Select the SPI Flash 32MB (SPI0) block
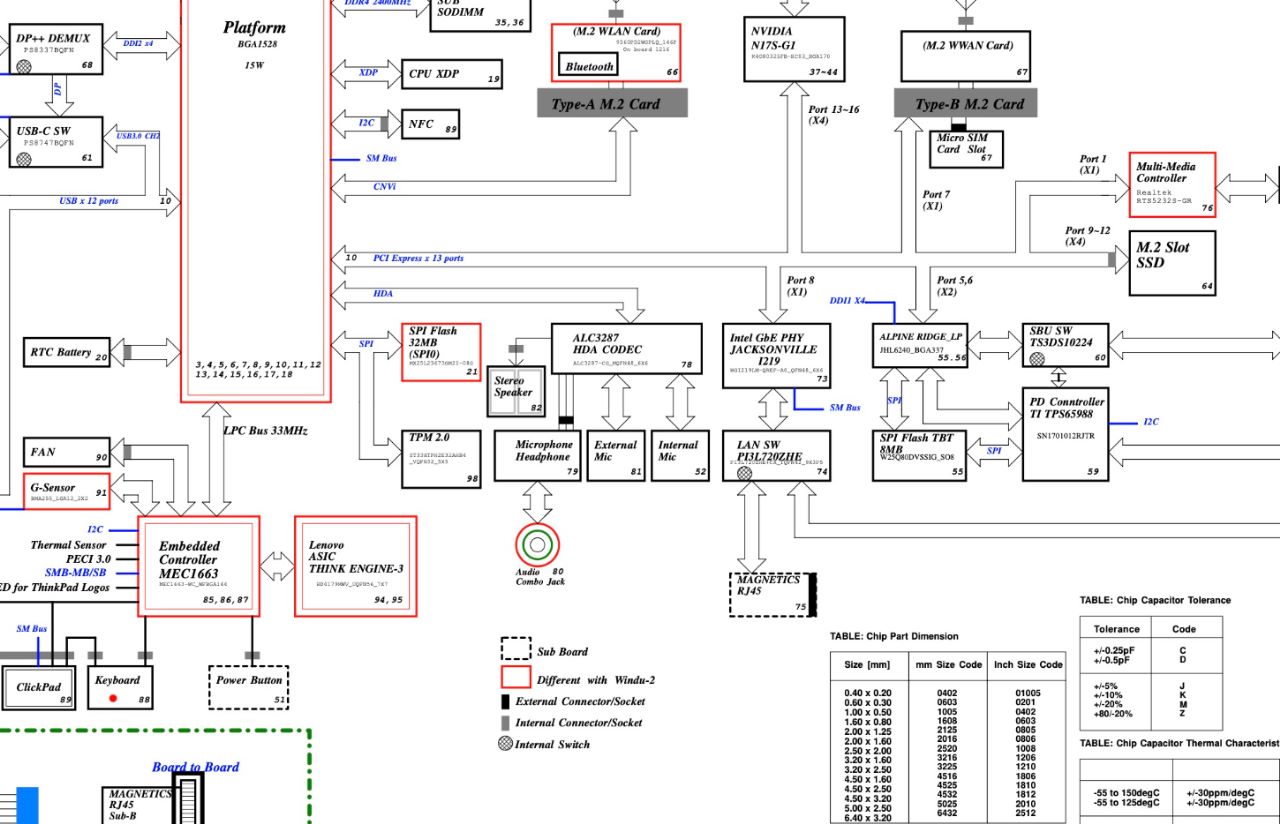The image size is (1280, 824). coord(442,351)
